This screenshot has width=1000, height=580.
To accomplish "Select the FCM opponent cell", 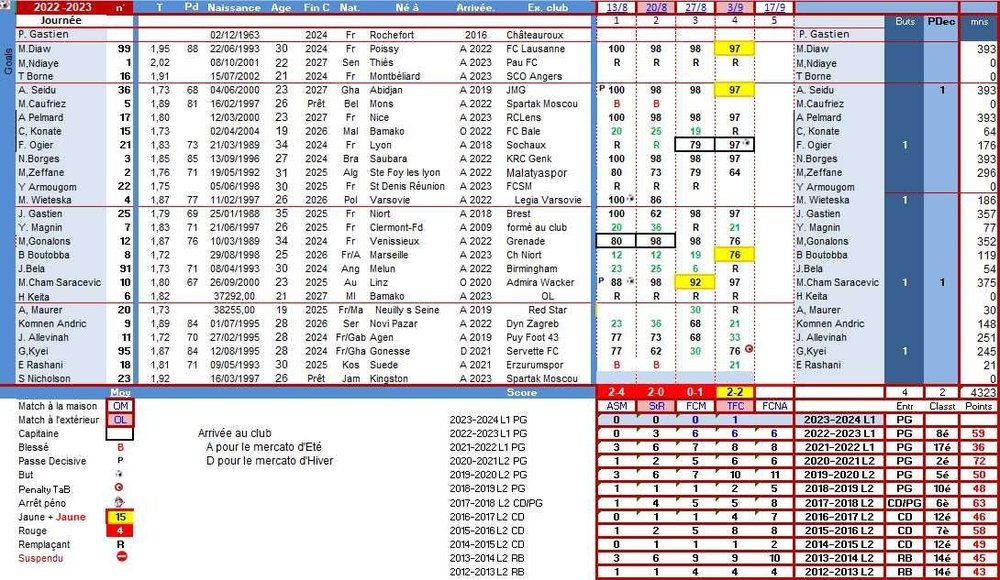I will point(695,406).
